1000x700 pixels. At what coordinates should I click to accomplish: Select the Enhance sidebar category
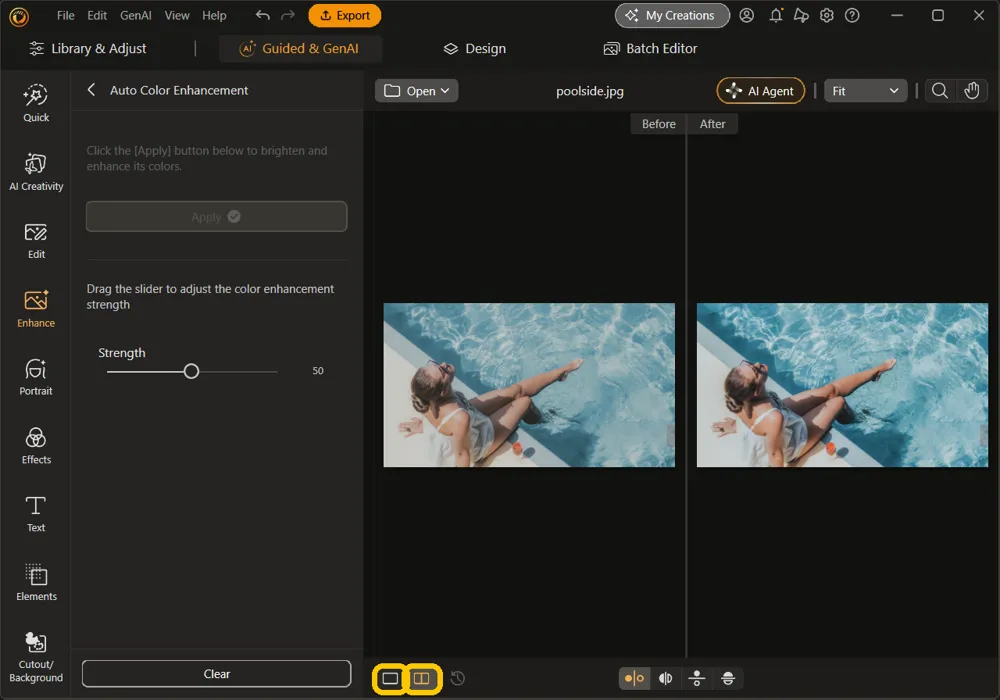pos(36,309)
